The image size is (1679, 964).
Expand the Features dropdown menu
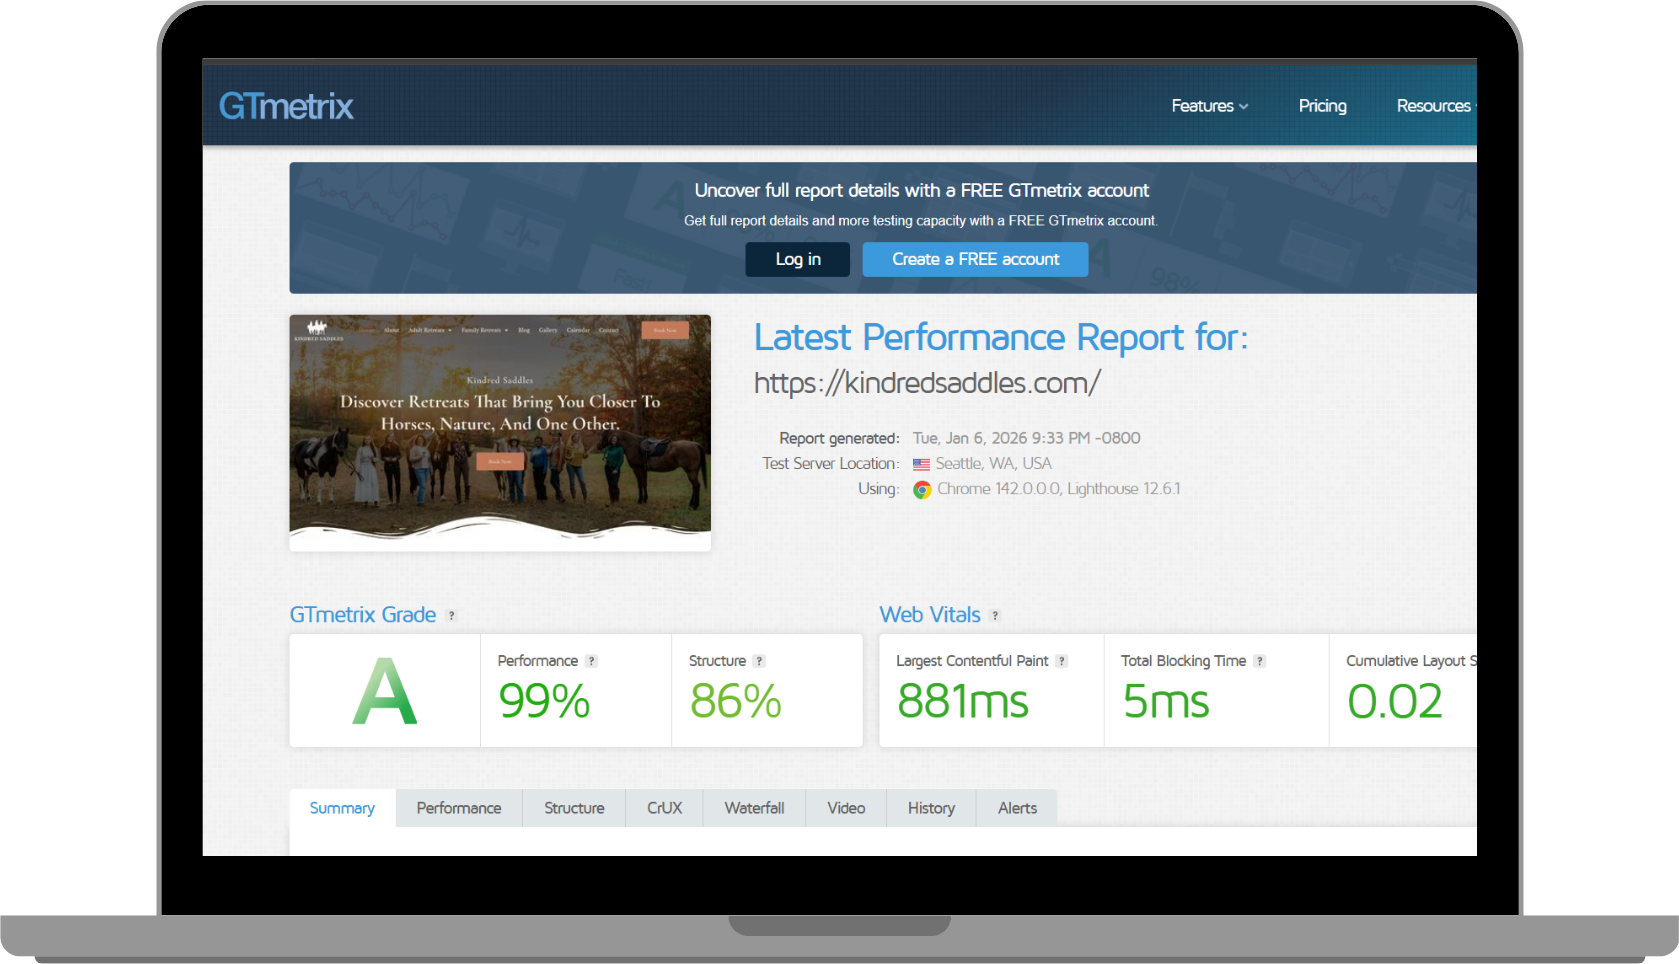1209,106
